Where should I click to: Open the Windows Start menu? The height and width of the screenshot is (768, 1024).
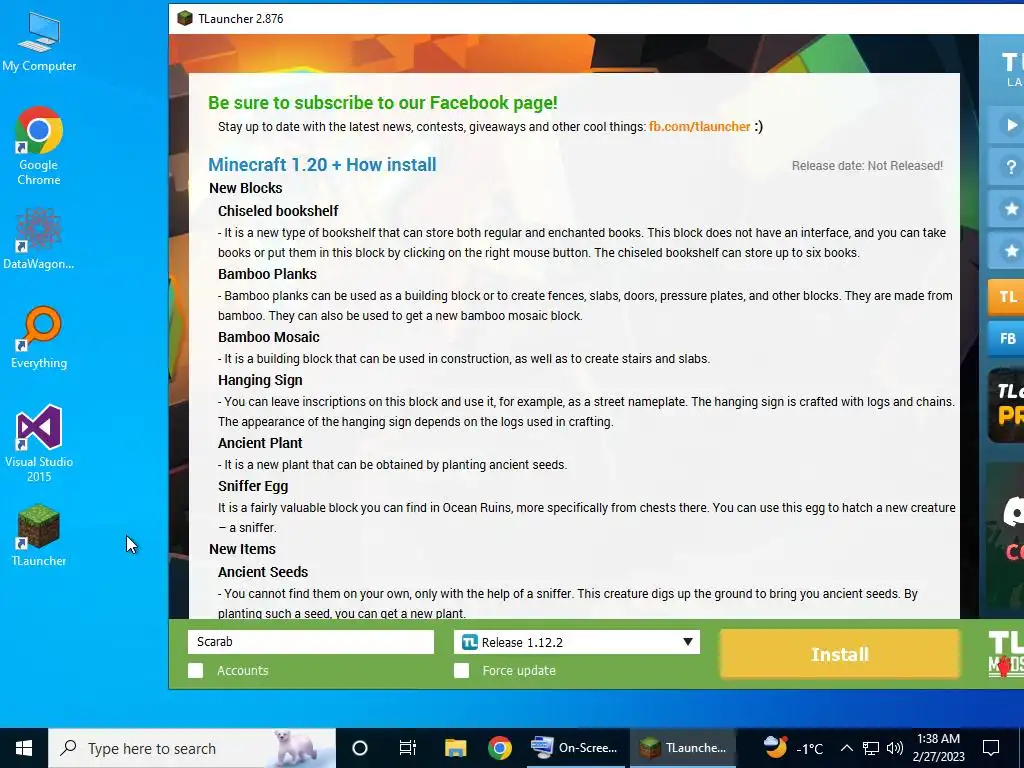[24, 748]
